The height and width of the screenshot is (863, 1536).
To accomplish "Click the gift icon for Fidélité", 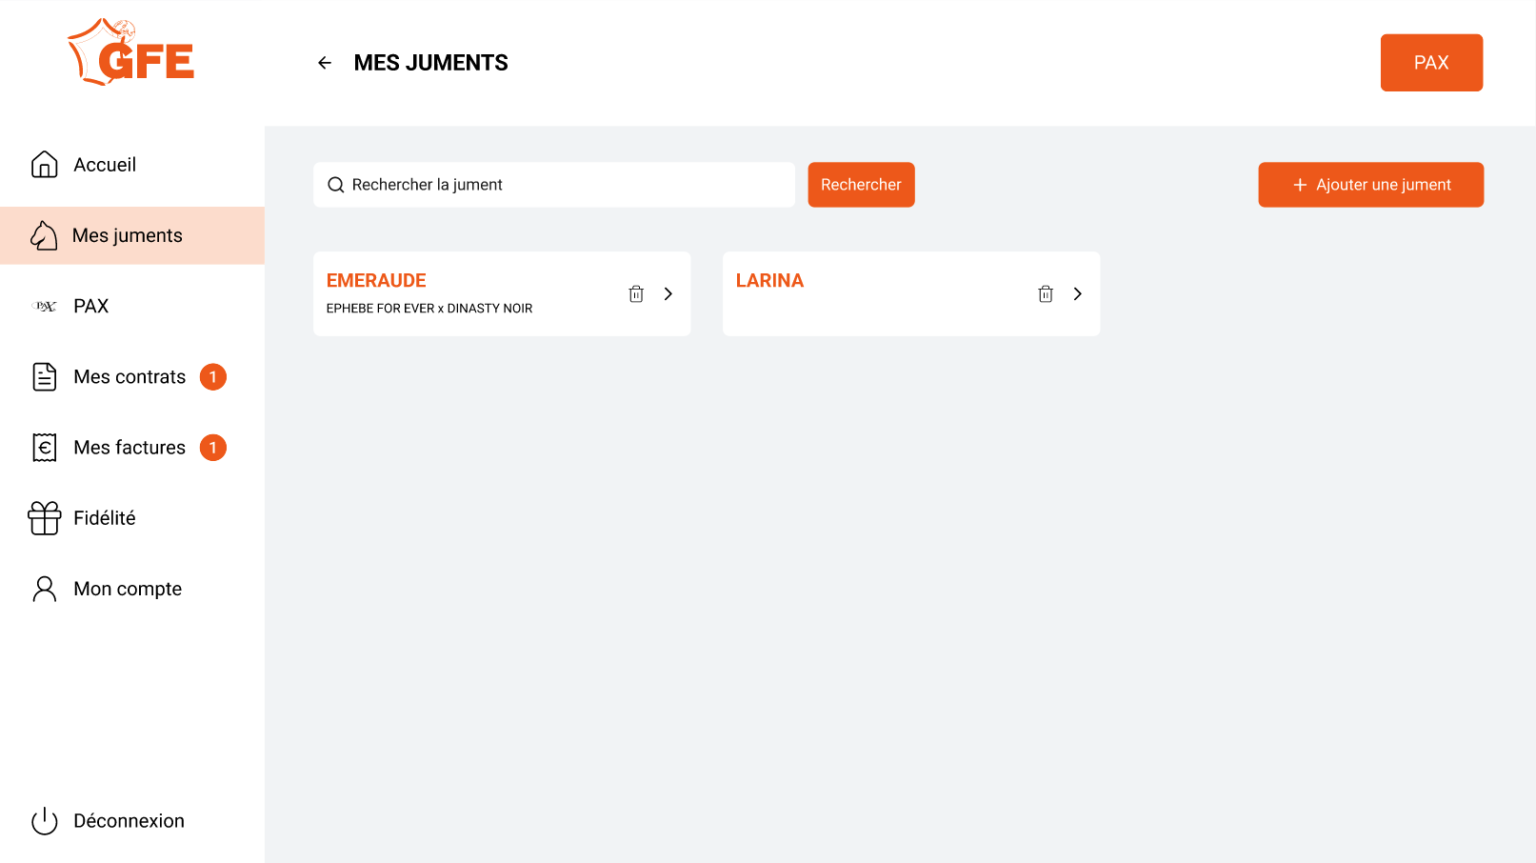I will pos(44,518).
